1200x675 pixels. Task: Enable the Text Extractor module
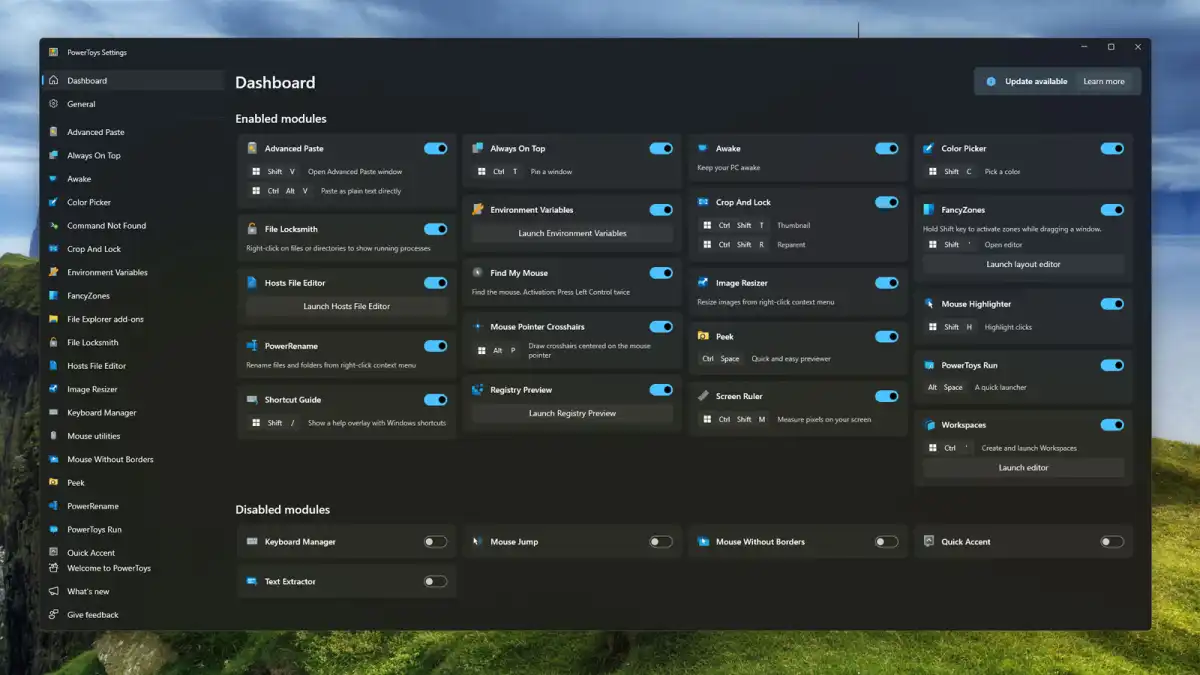(x=435, y=581)
